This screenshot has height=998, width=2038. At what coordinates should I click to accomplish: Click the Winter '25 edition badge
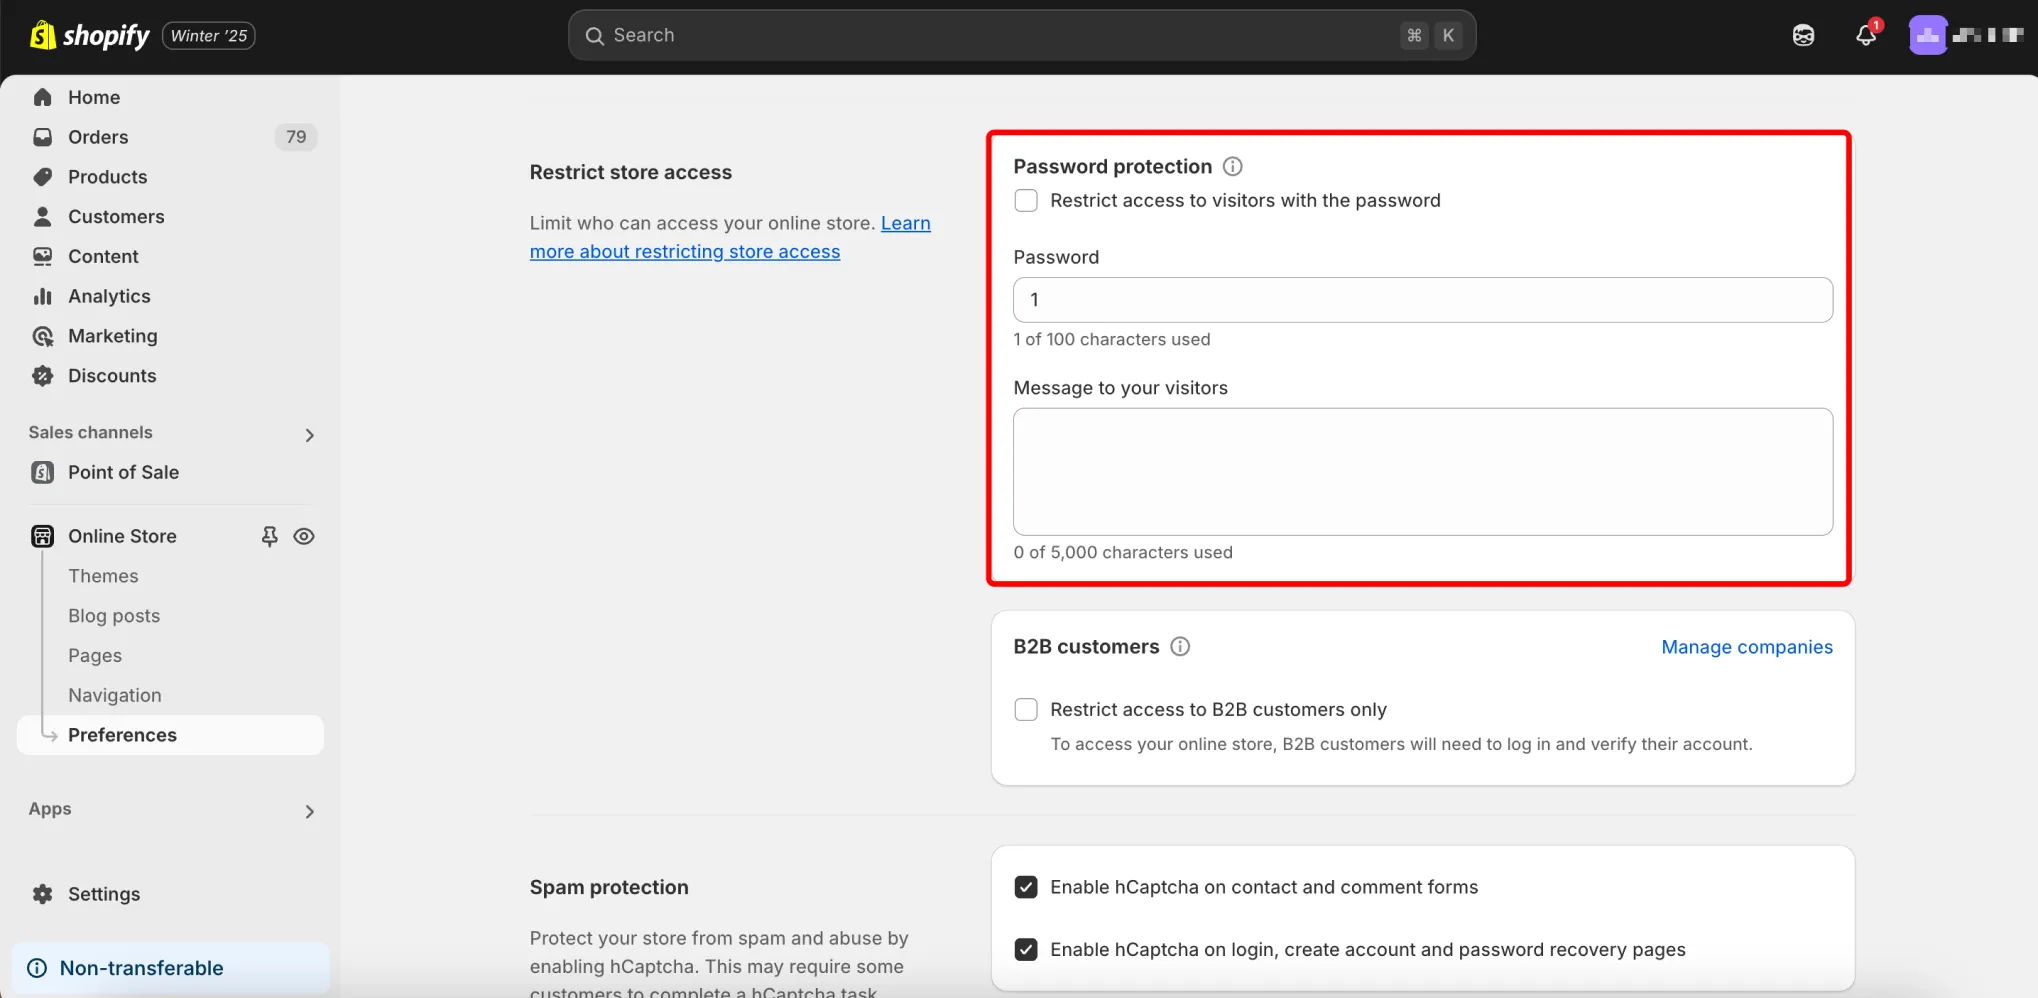point(208,36)
